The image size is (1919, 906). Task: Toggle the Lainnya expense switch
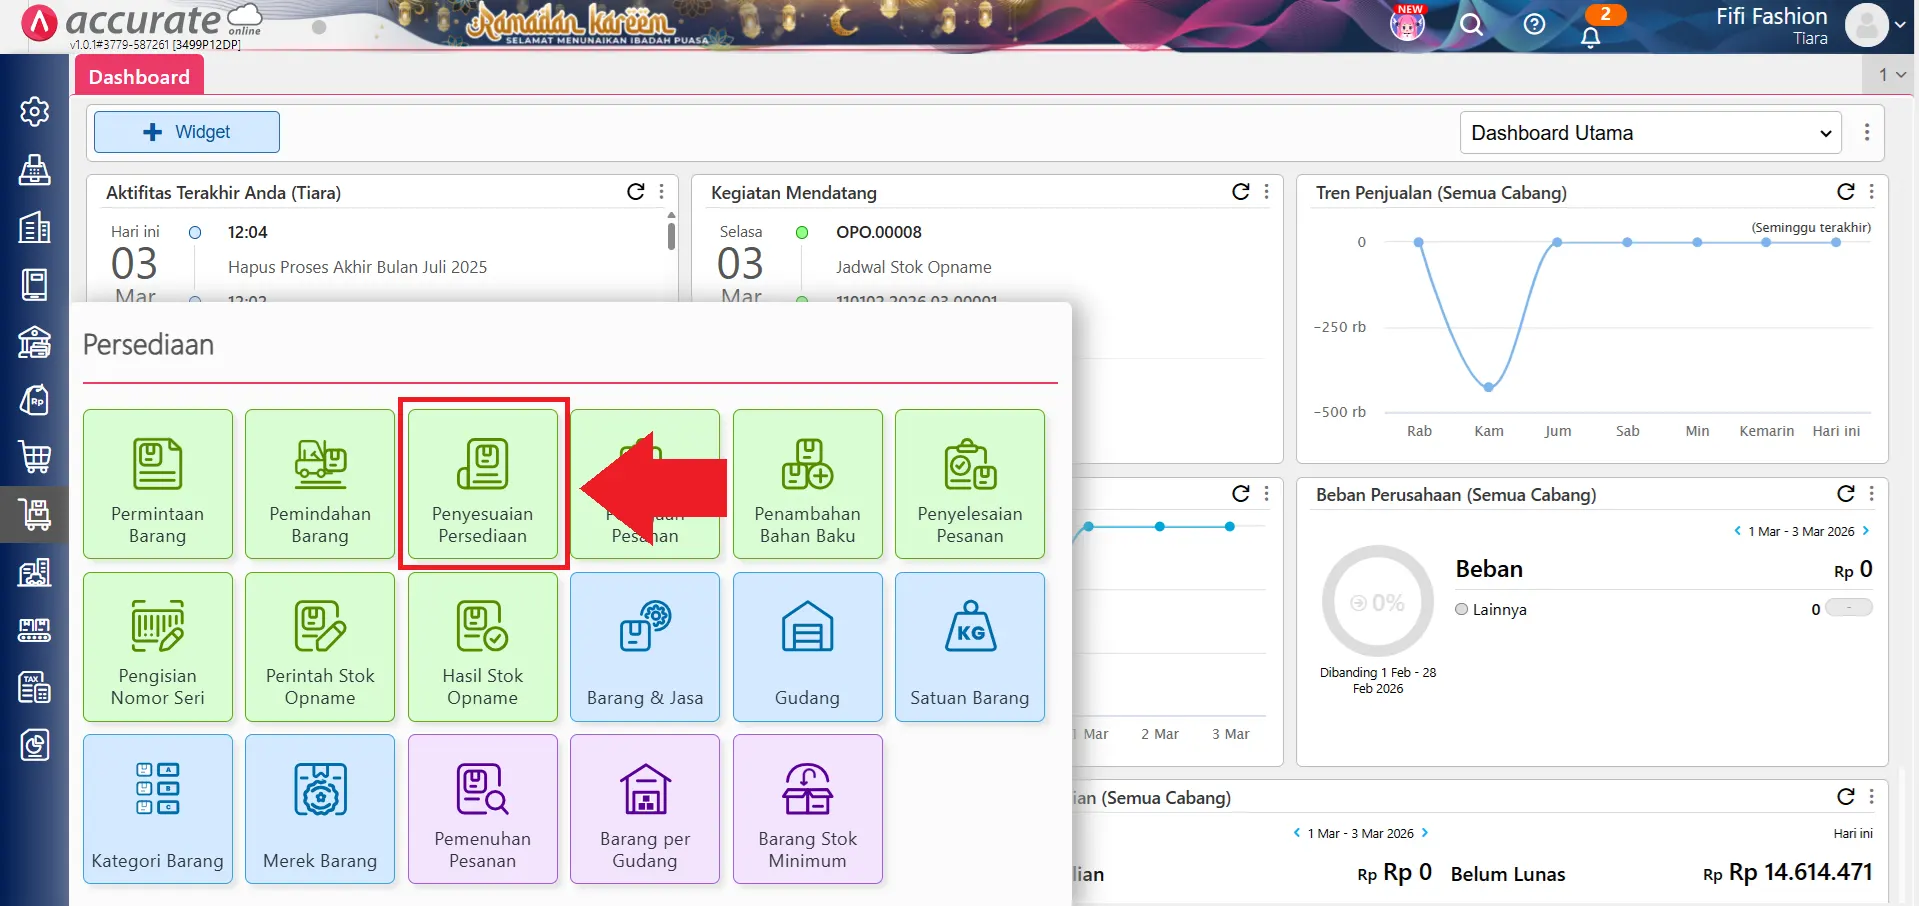(1848, 608)
